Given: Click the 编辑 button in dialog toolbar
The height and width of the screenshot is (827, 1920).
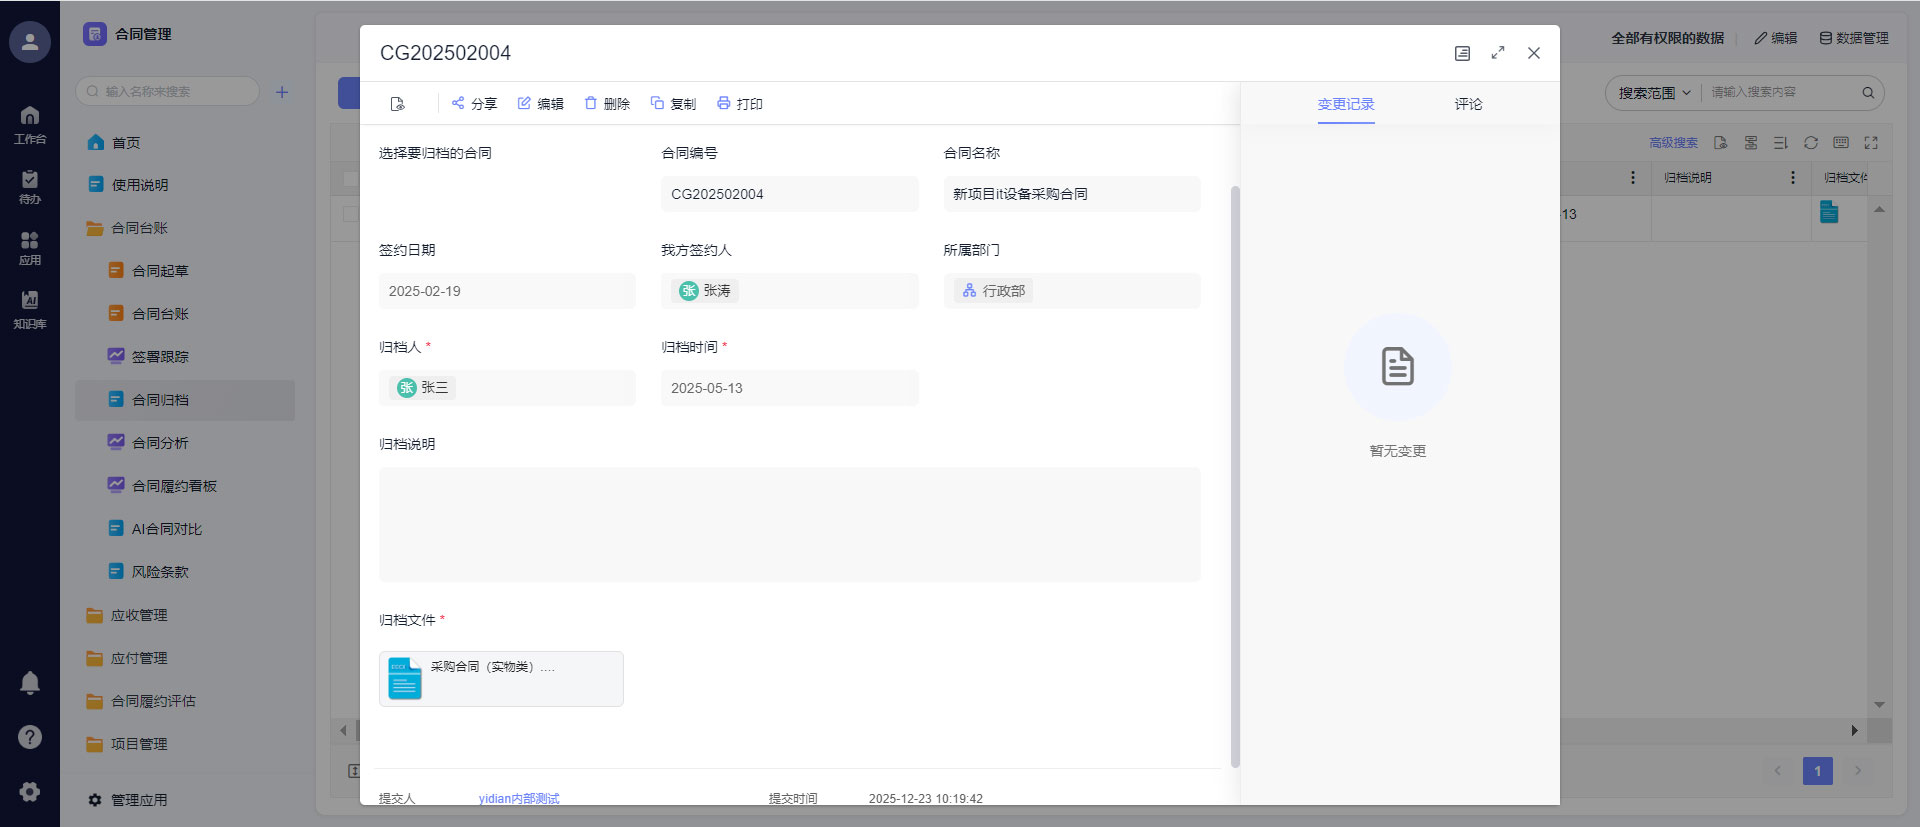Looking at the screenshot, I should [540, 104].
